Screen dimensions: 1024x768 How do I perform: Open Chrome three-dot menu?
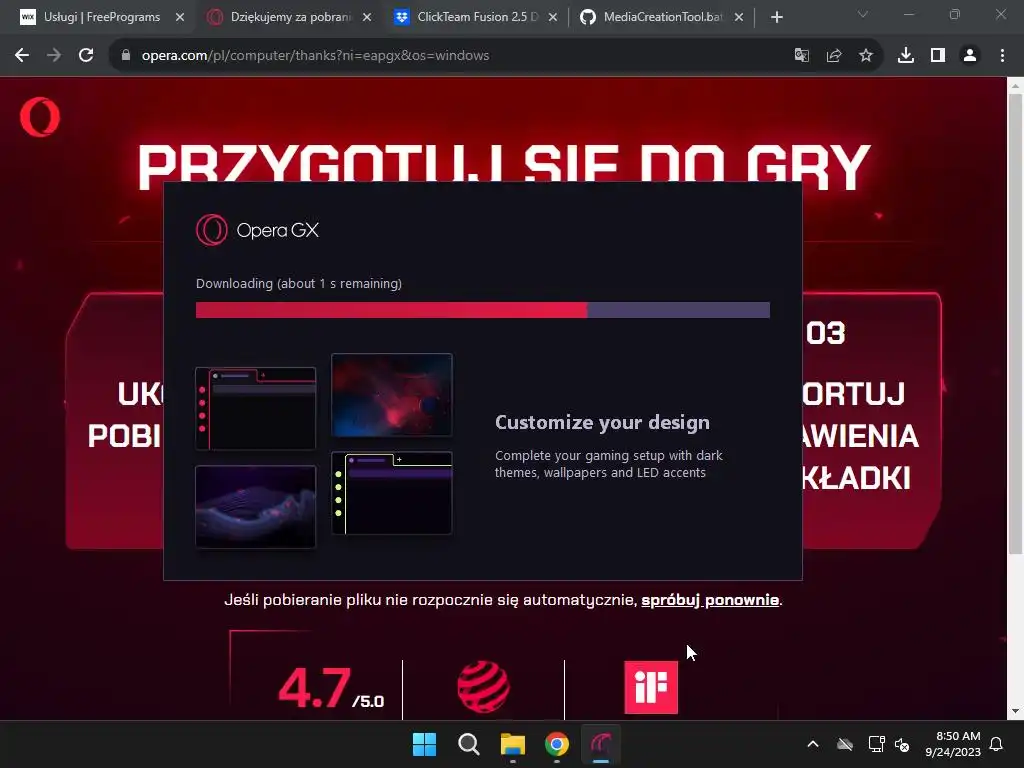[x=1002, y=56]
